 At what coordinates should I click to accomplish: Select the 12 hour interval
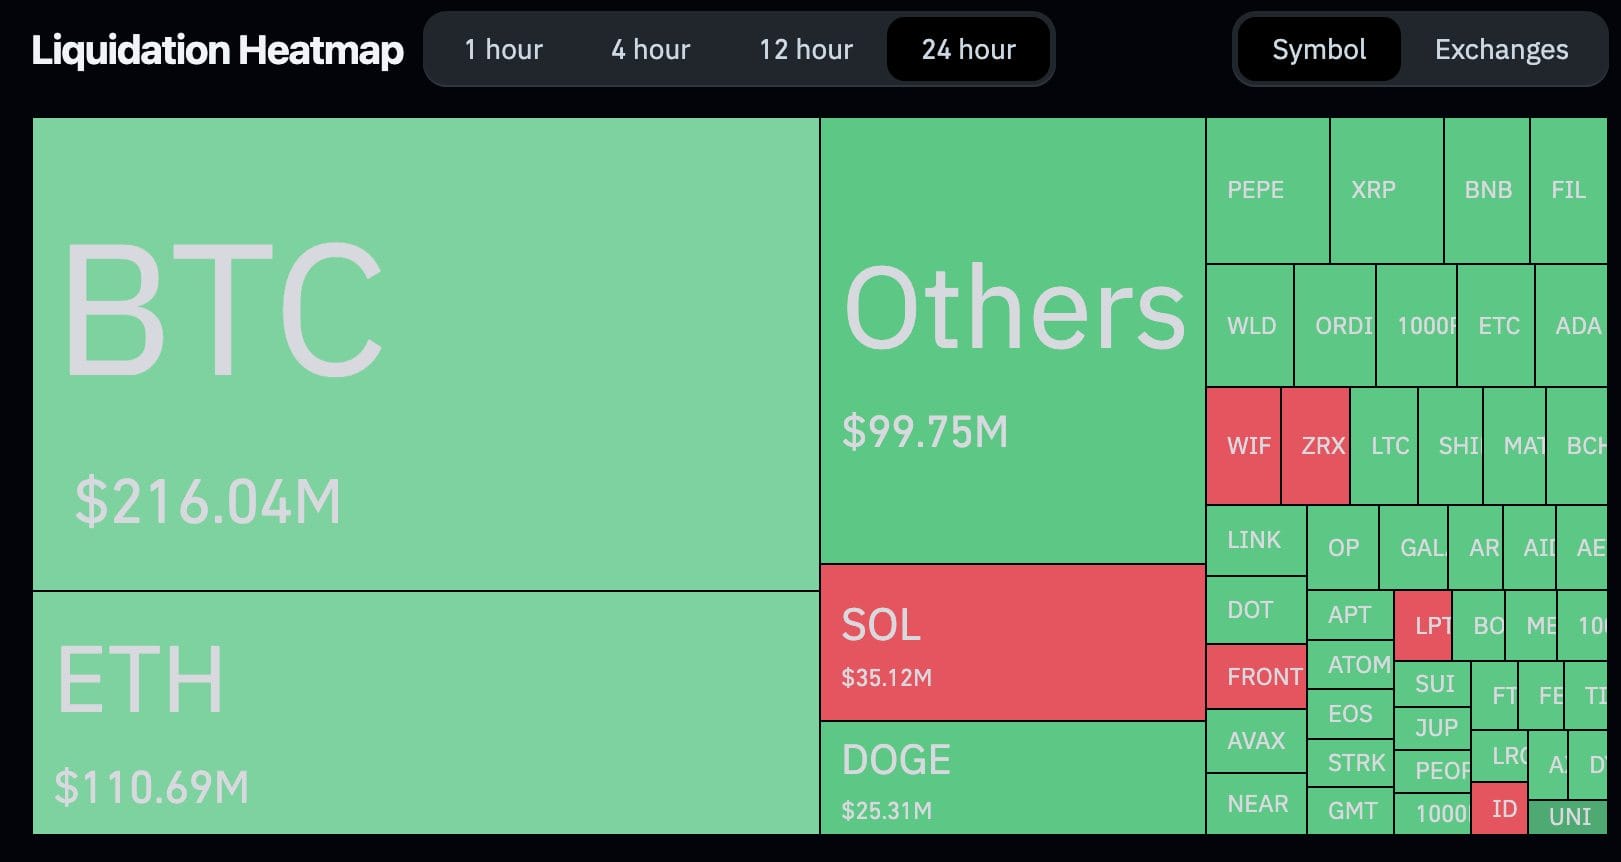click(x=806, y=49)
